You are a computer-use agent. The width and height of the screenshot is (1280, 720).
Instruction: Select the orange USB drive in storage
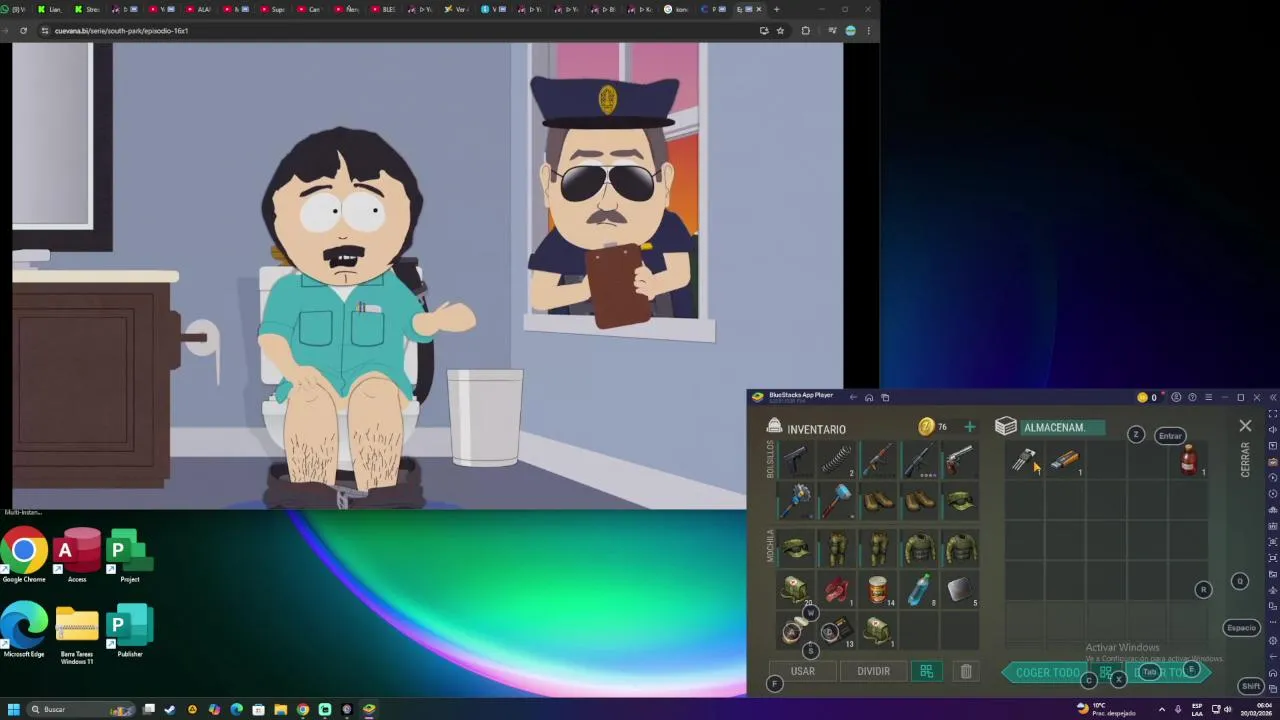tap(1065, 460)
